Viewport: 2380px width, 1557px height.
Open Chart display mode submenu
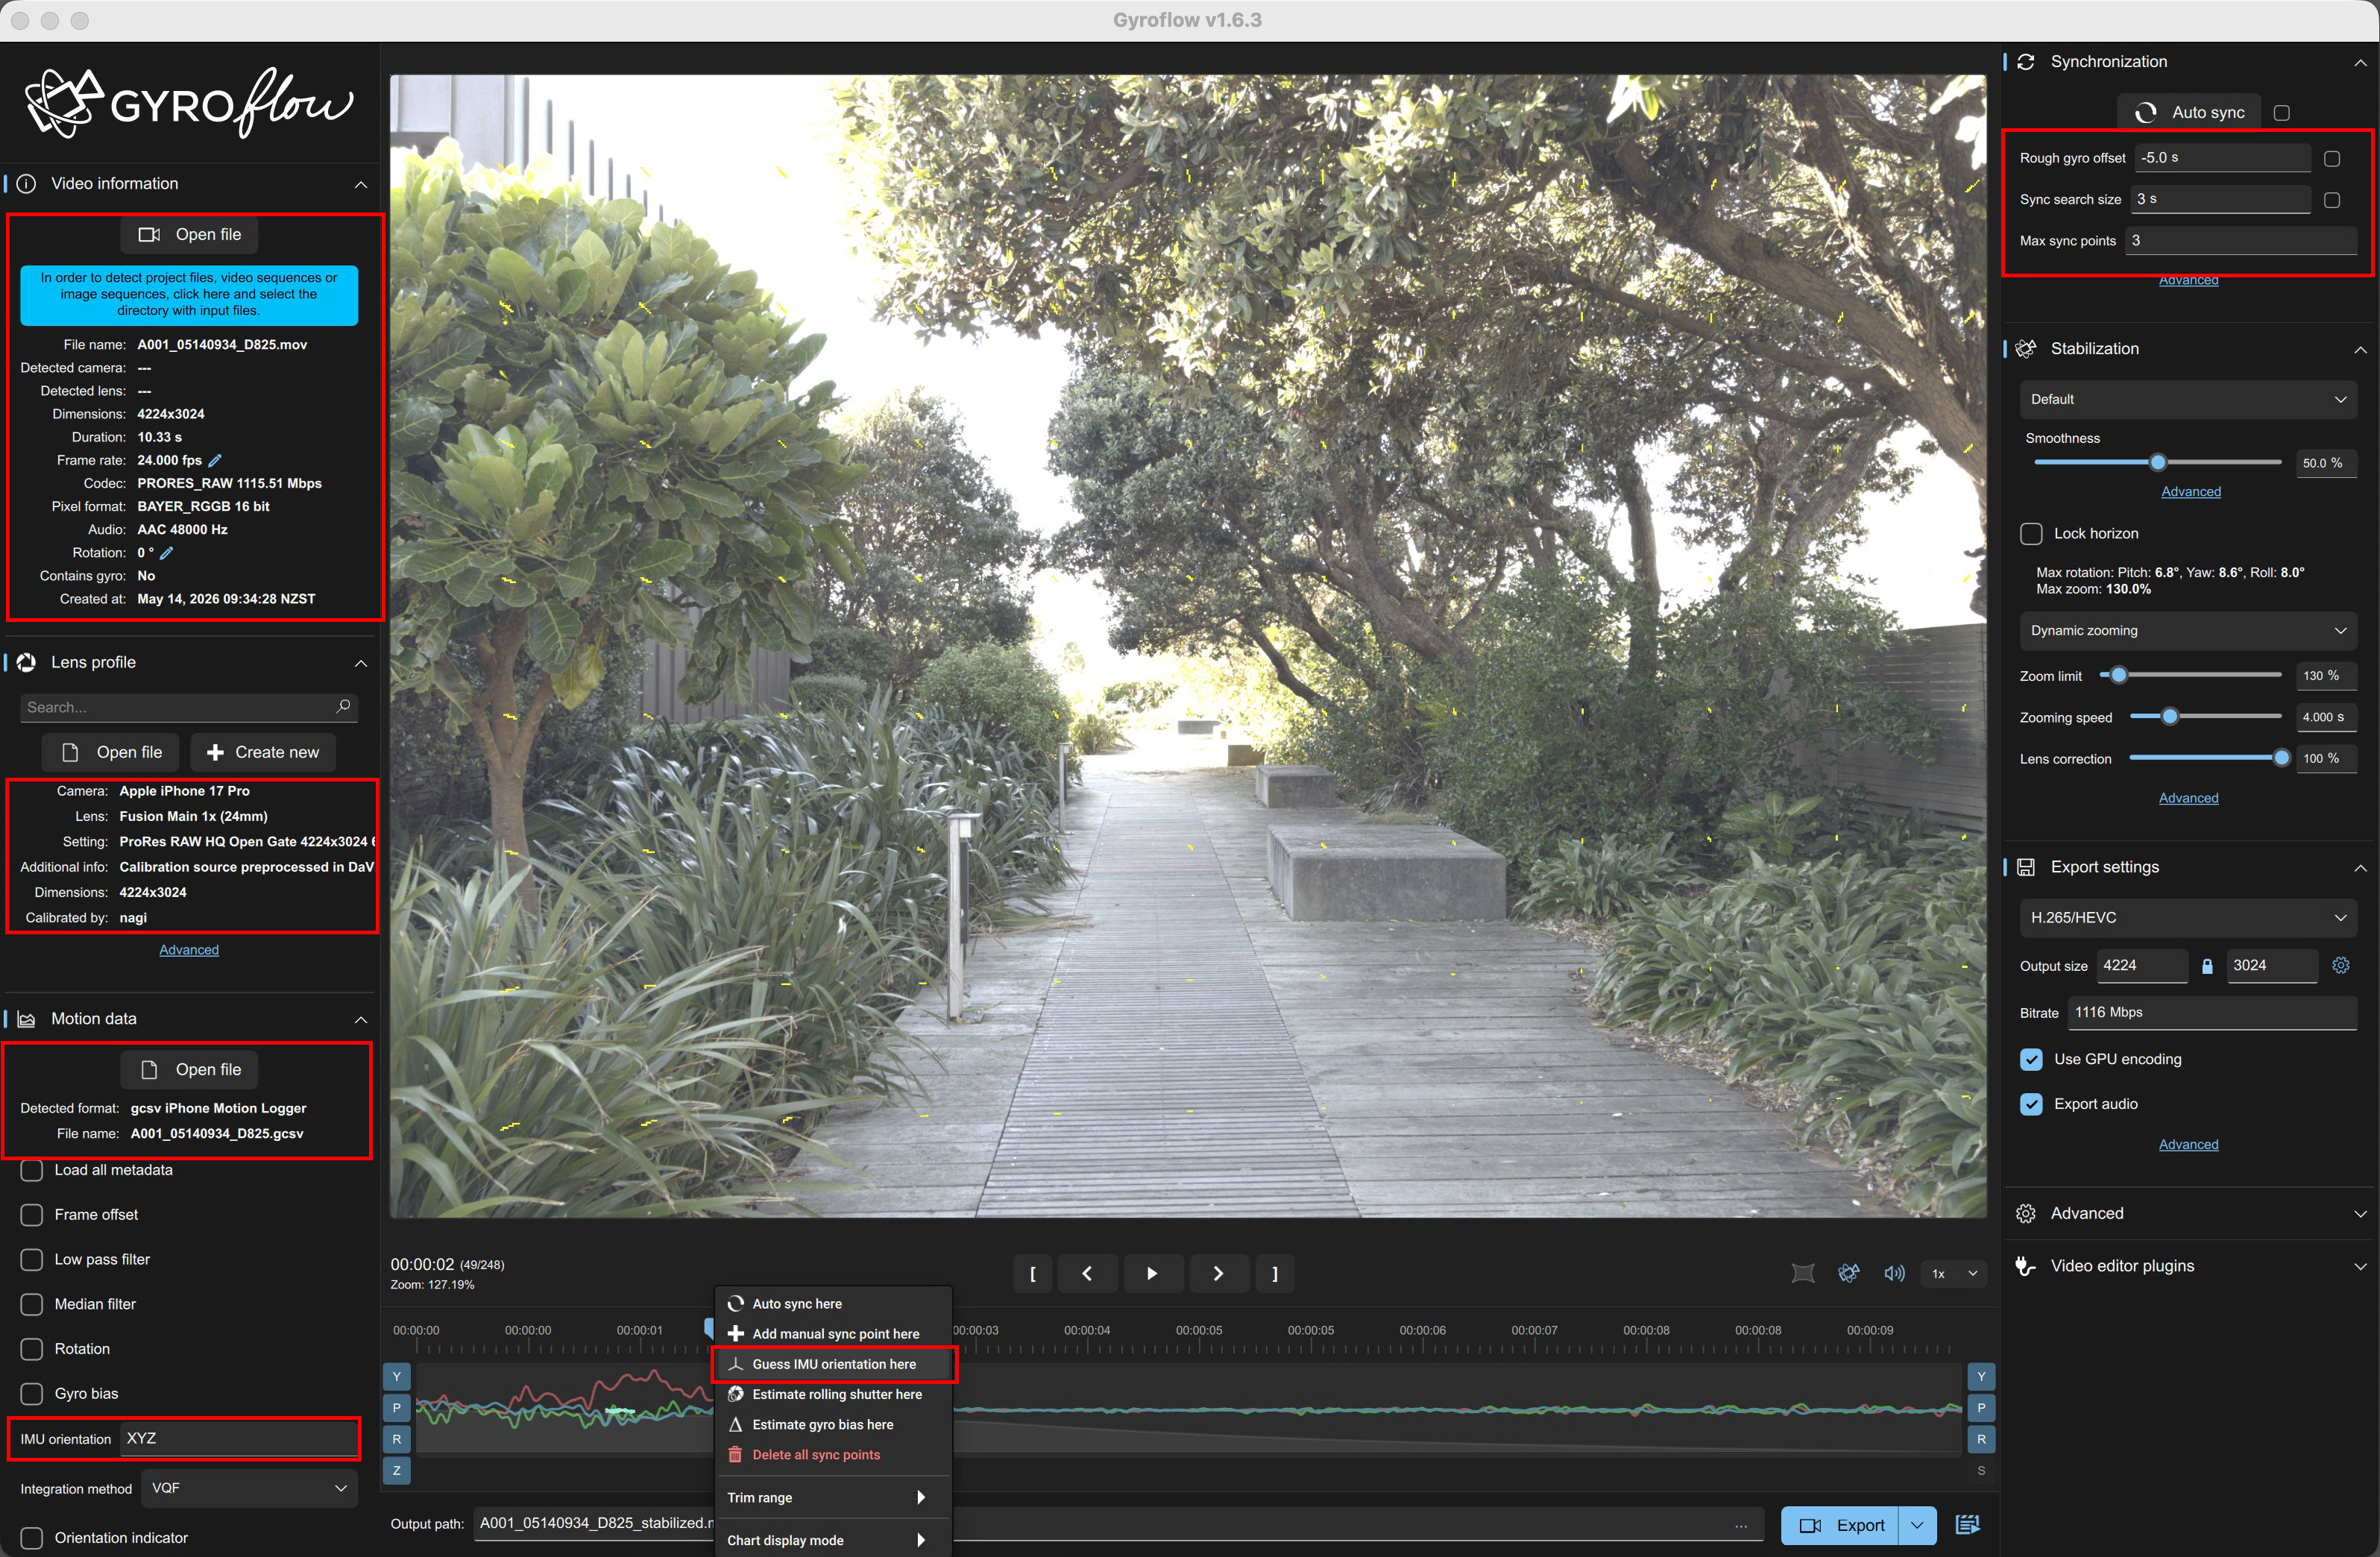click(x=833, y=1540)
